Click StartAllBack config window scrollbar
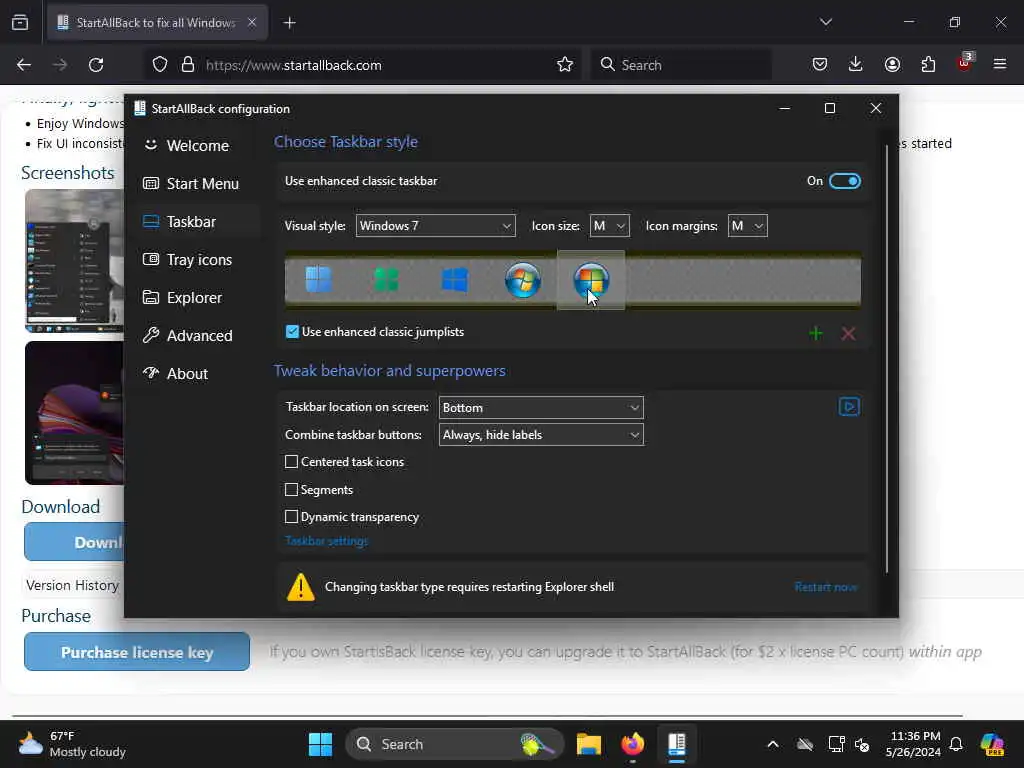This screenshot has height=768, width=1024. (x=887, y=359)
